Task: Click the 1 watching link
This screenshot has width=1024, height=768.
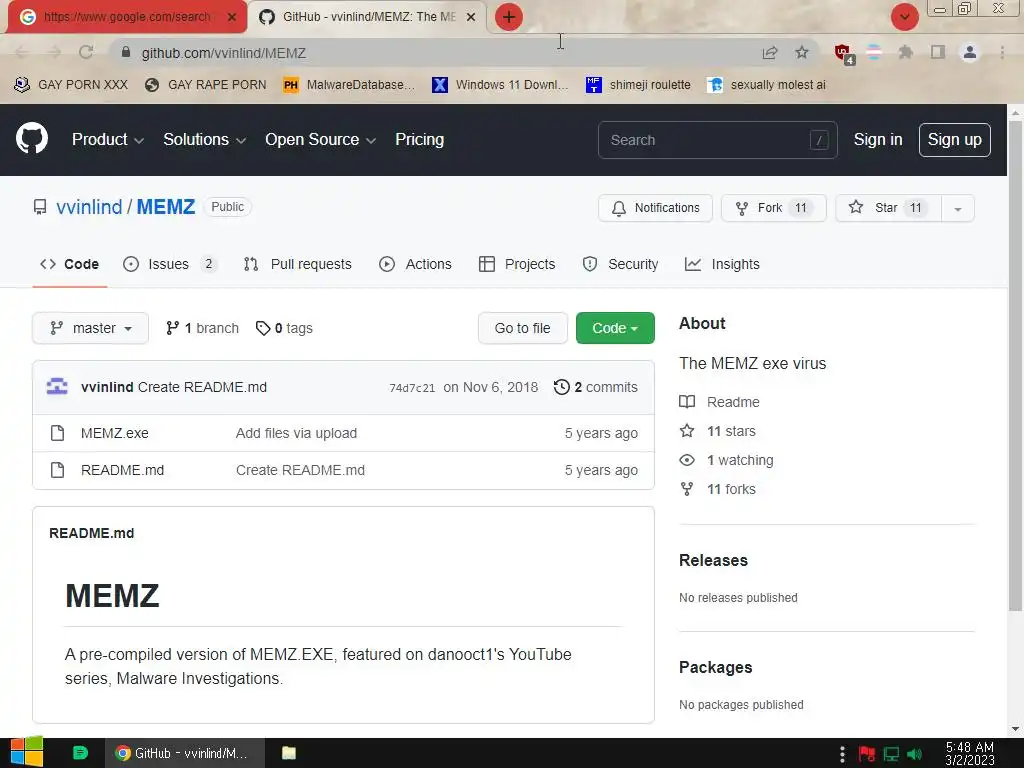Action: [x=726, y=460]
